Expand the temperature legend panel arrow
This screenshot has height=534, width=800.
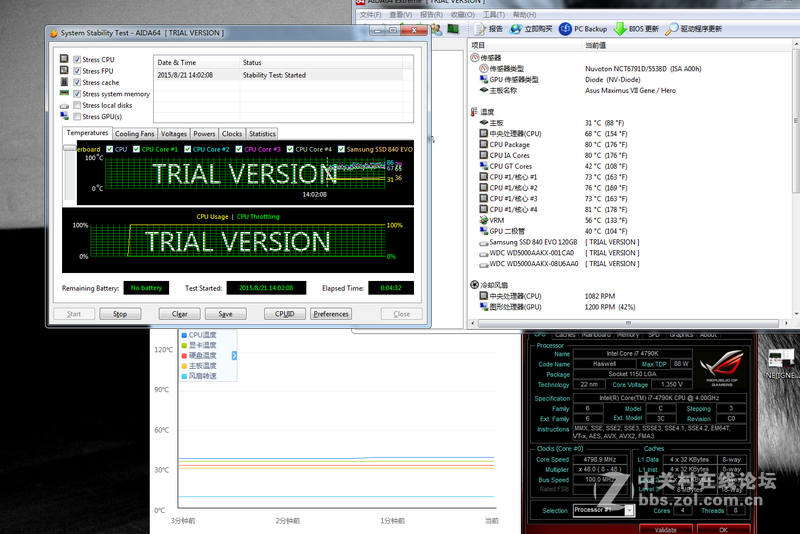click(x=234, y=355)
